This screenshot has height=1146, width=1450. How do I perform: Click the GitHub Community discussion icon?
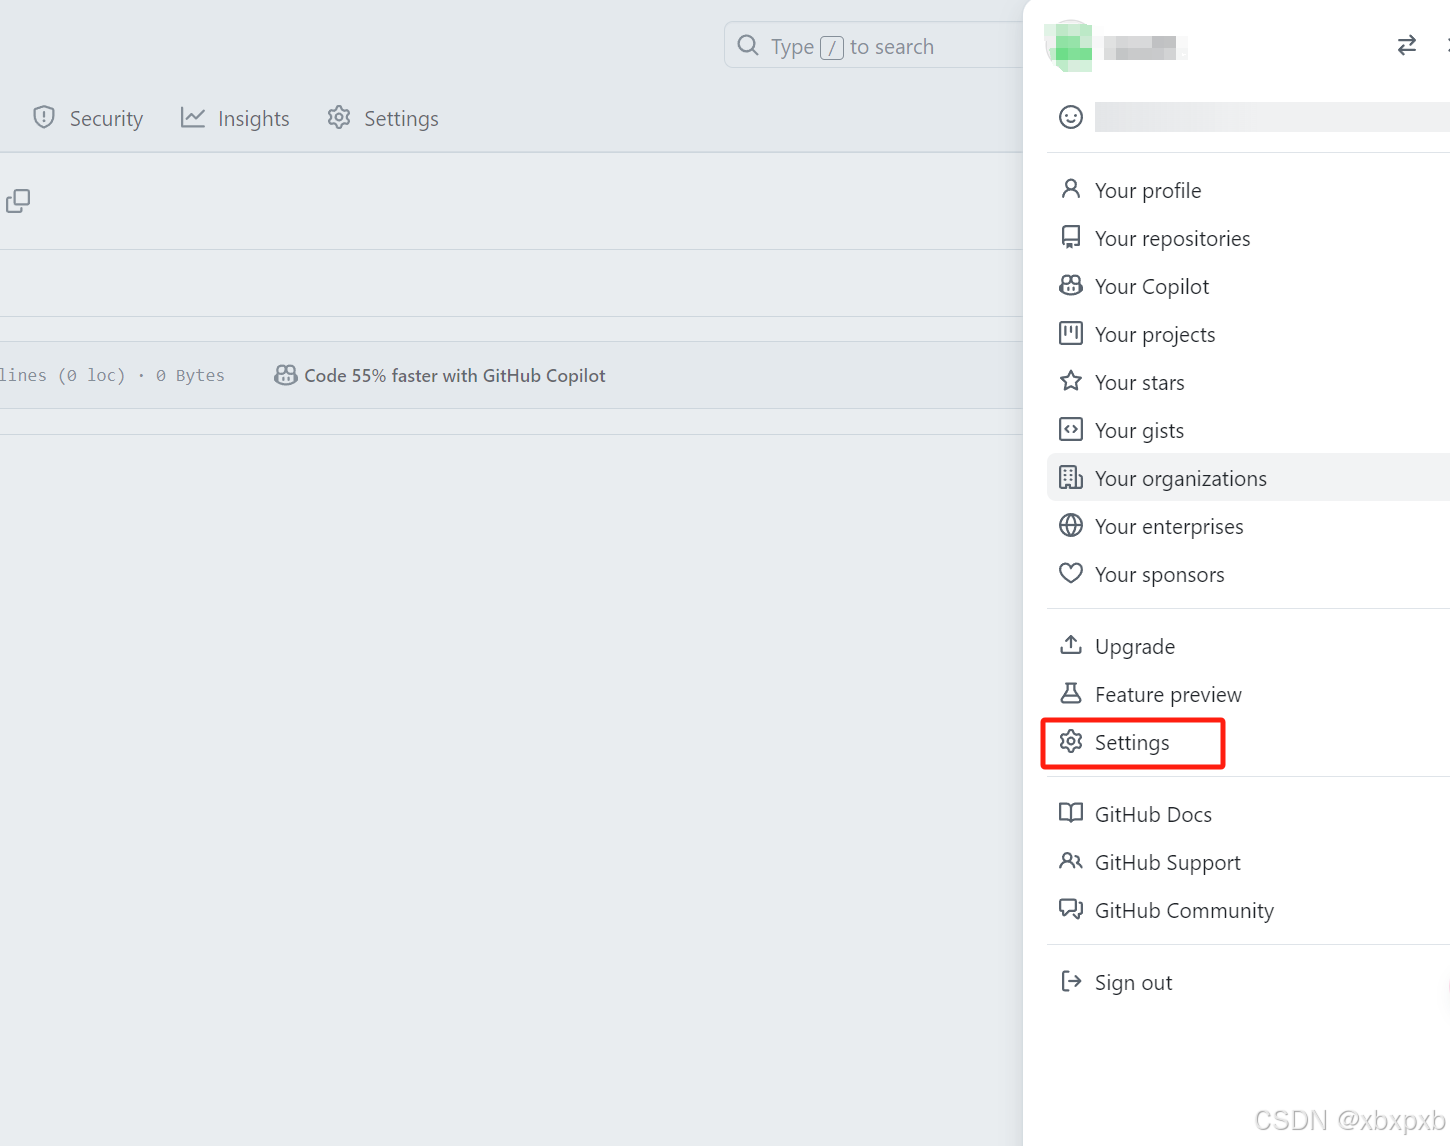[x=1071, y=909]
